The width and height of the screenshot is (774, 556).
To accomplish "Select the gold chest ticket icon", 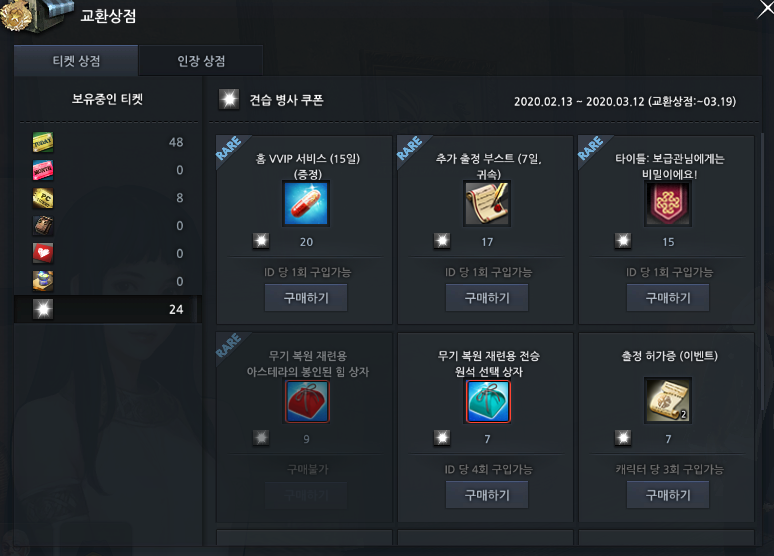I will tap(43, 281).
